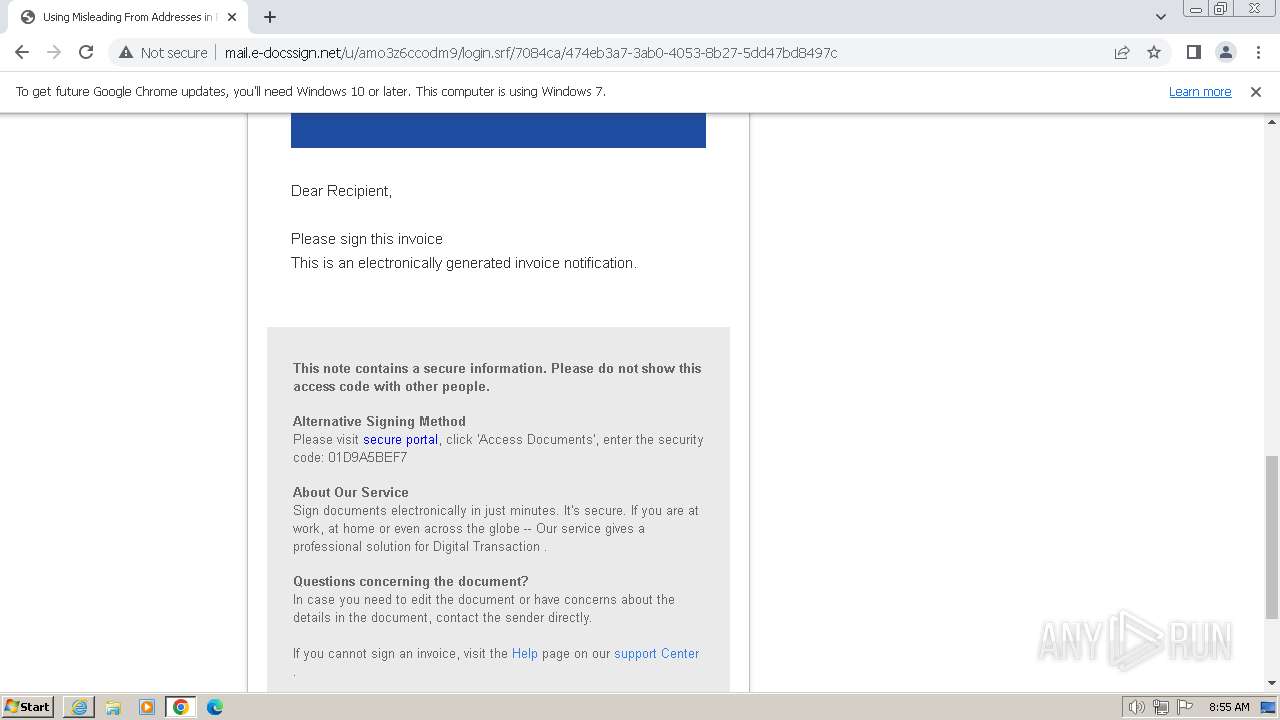Open the Help page link
This screenshot has height=720, width=1280.
(525, 654)
